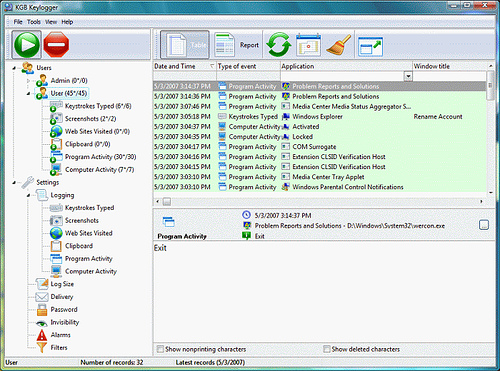The image size is (500, 371).
Task: Open details with the ellipsis button
Action: point(484,225)
